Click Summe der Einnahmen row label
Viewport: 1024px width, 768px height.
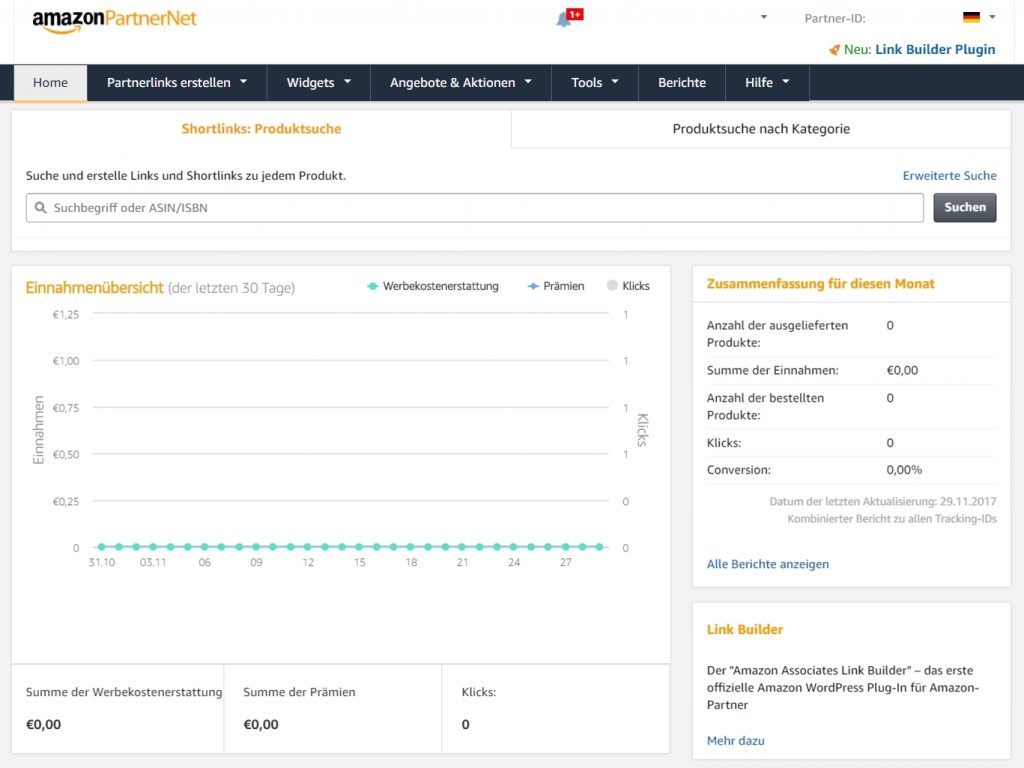(x=773, y=370)
